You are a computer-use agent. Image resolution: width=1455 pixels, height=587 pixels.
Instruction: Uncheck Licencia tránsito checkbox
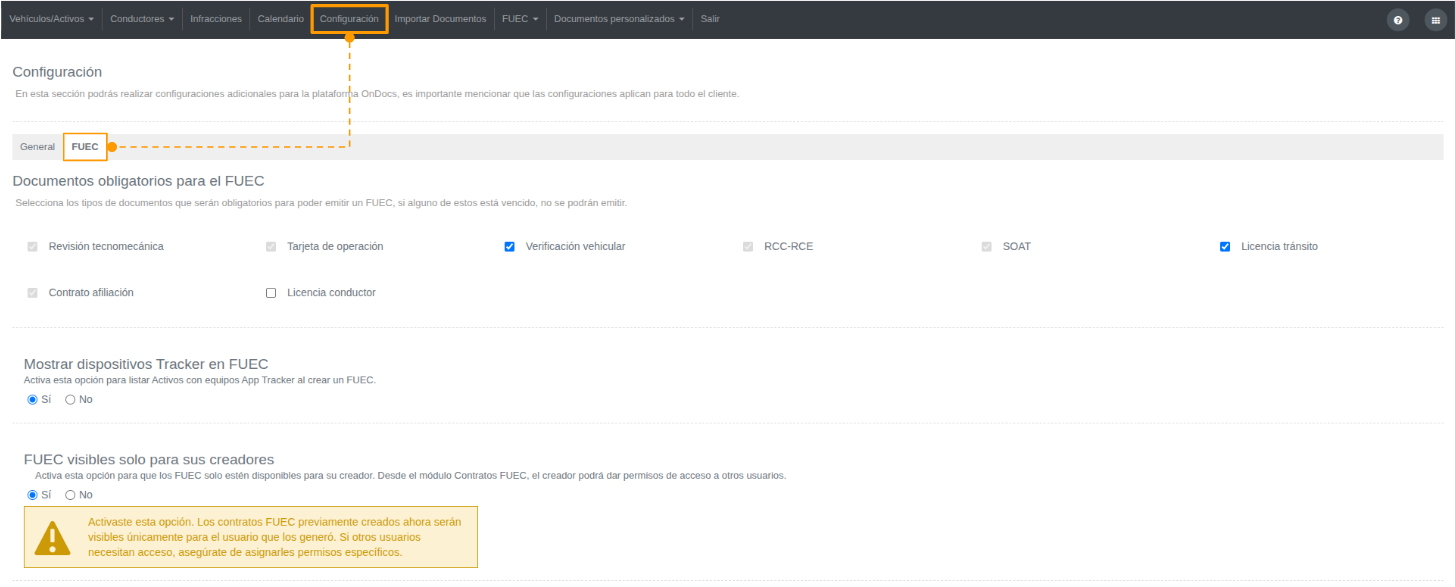point(1225,247)
